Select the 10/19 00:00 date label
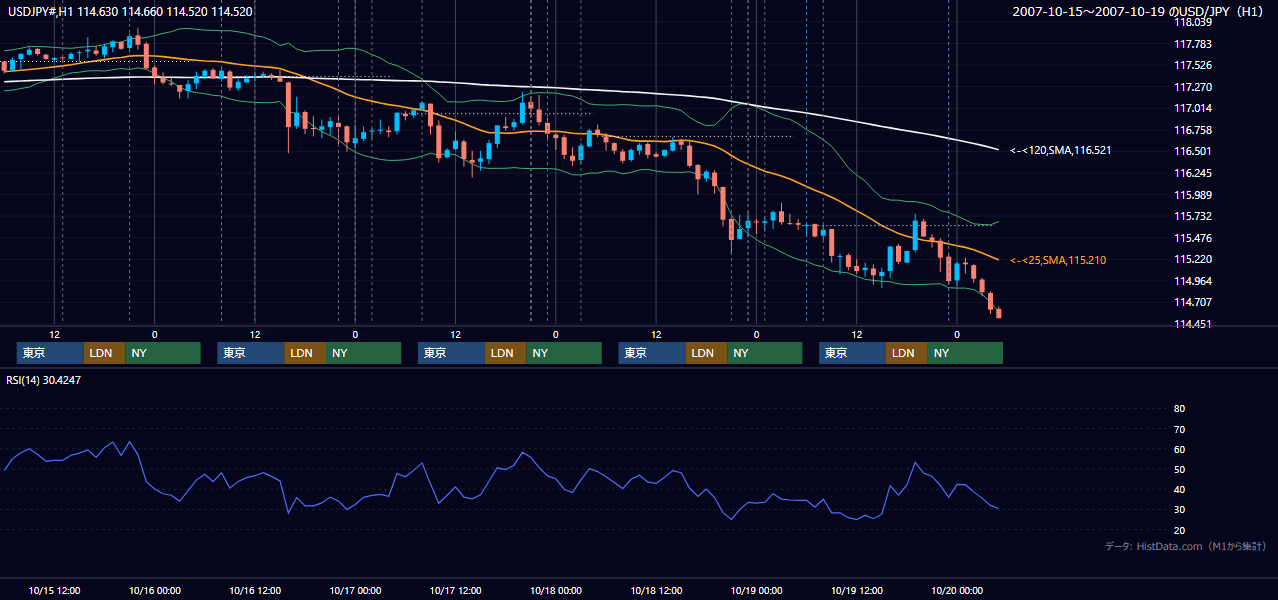 click(x=756, y=590)
